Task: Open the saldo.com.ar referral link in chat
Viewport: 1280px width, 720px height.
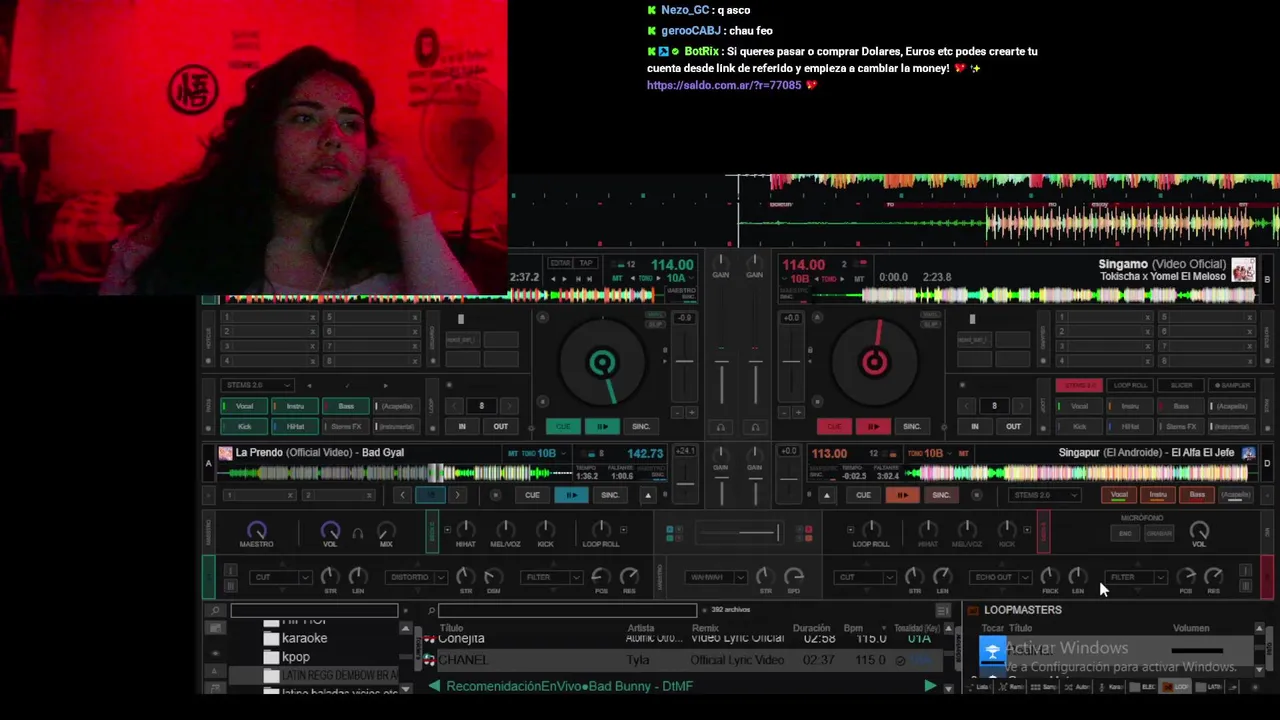Action: click(x=724, y=86)
